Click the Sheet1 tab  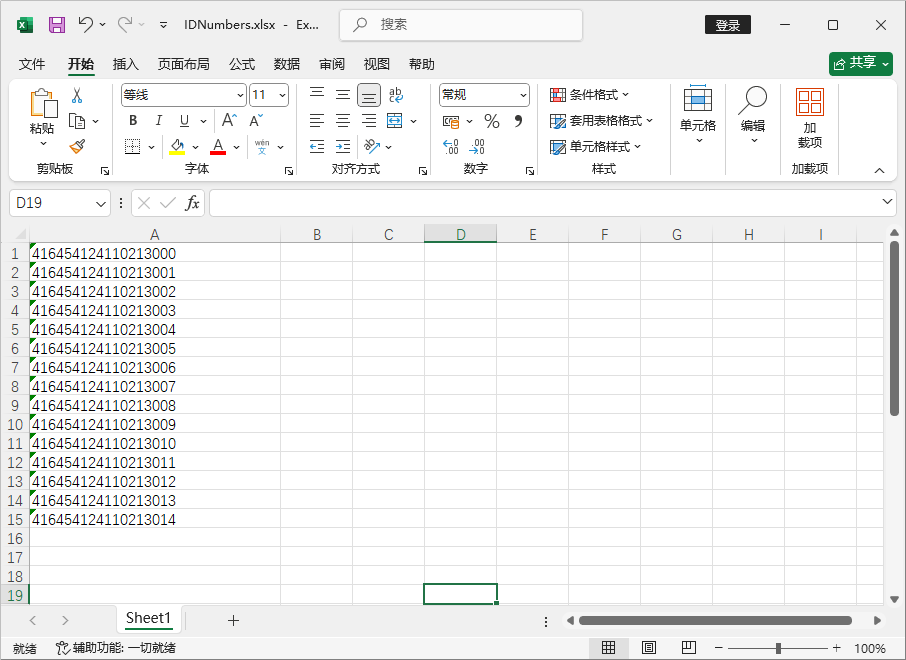coord(147,619)
